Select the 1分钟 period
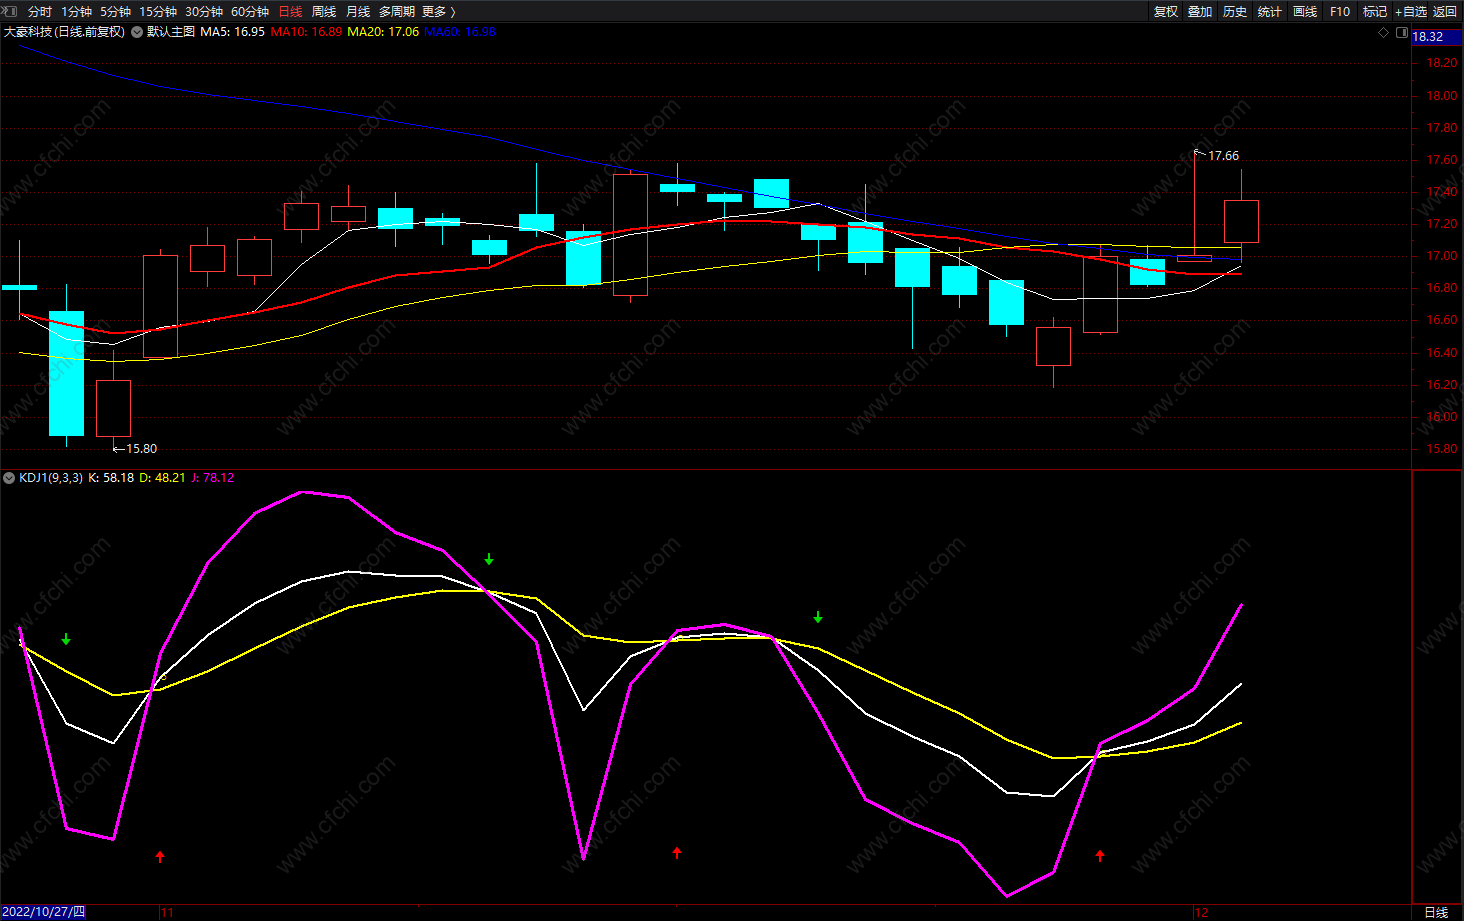This screenshot has width=1464, height=921. click(x=76, y=11)
